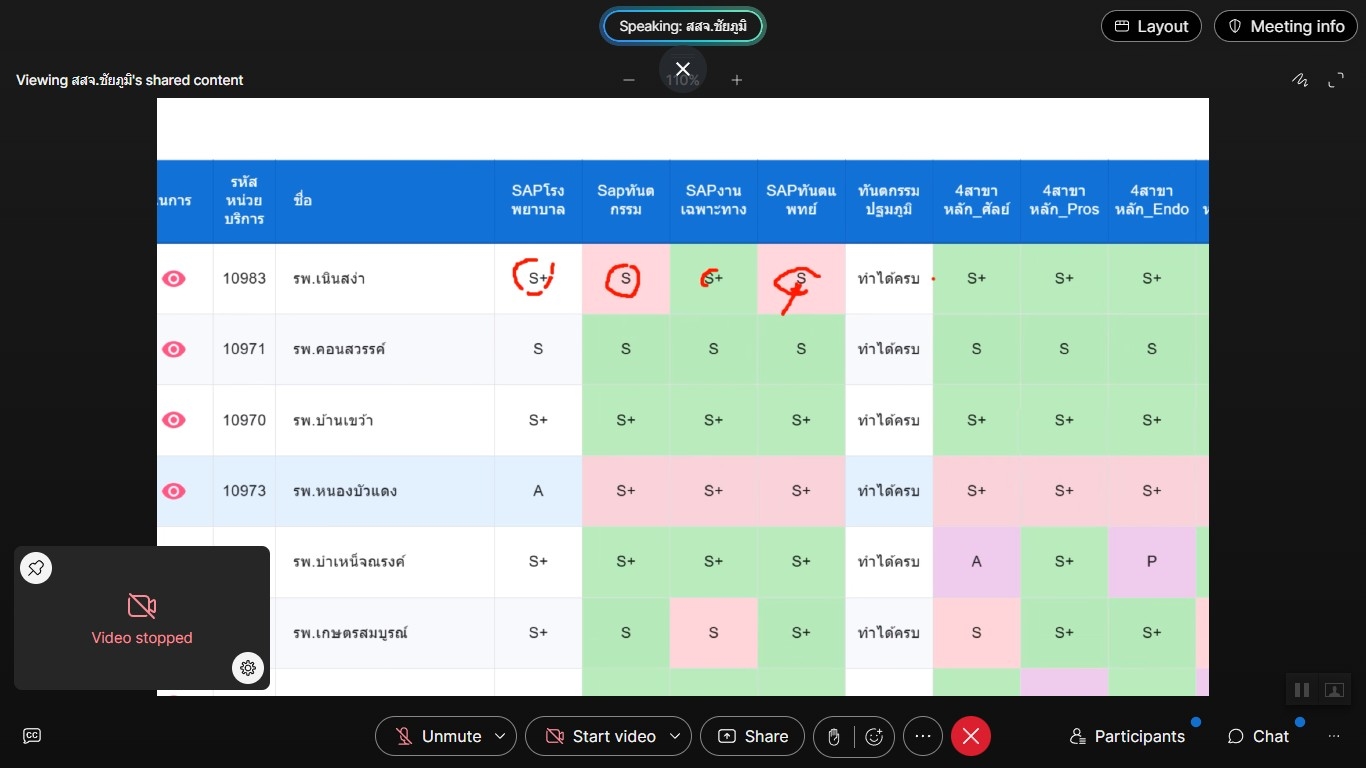Close the overlay X above zoom percentage
Viewport: 1366px width, 768px height.
[x=683, y=69]
